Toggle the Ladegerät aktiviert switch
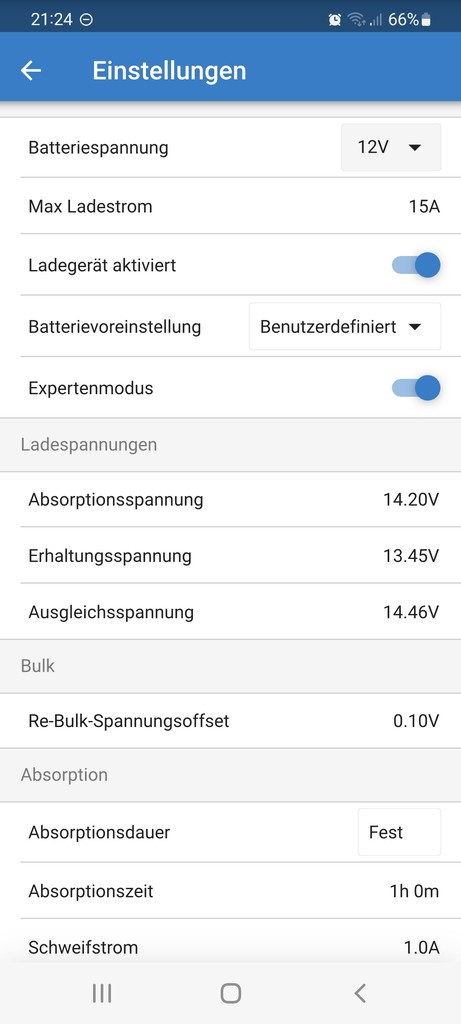The width and height of the screenshot is (461, 1024). (416, 265)
